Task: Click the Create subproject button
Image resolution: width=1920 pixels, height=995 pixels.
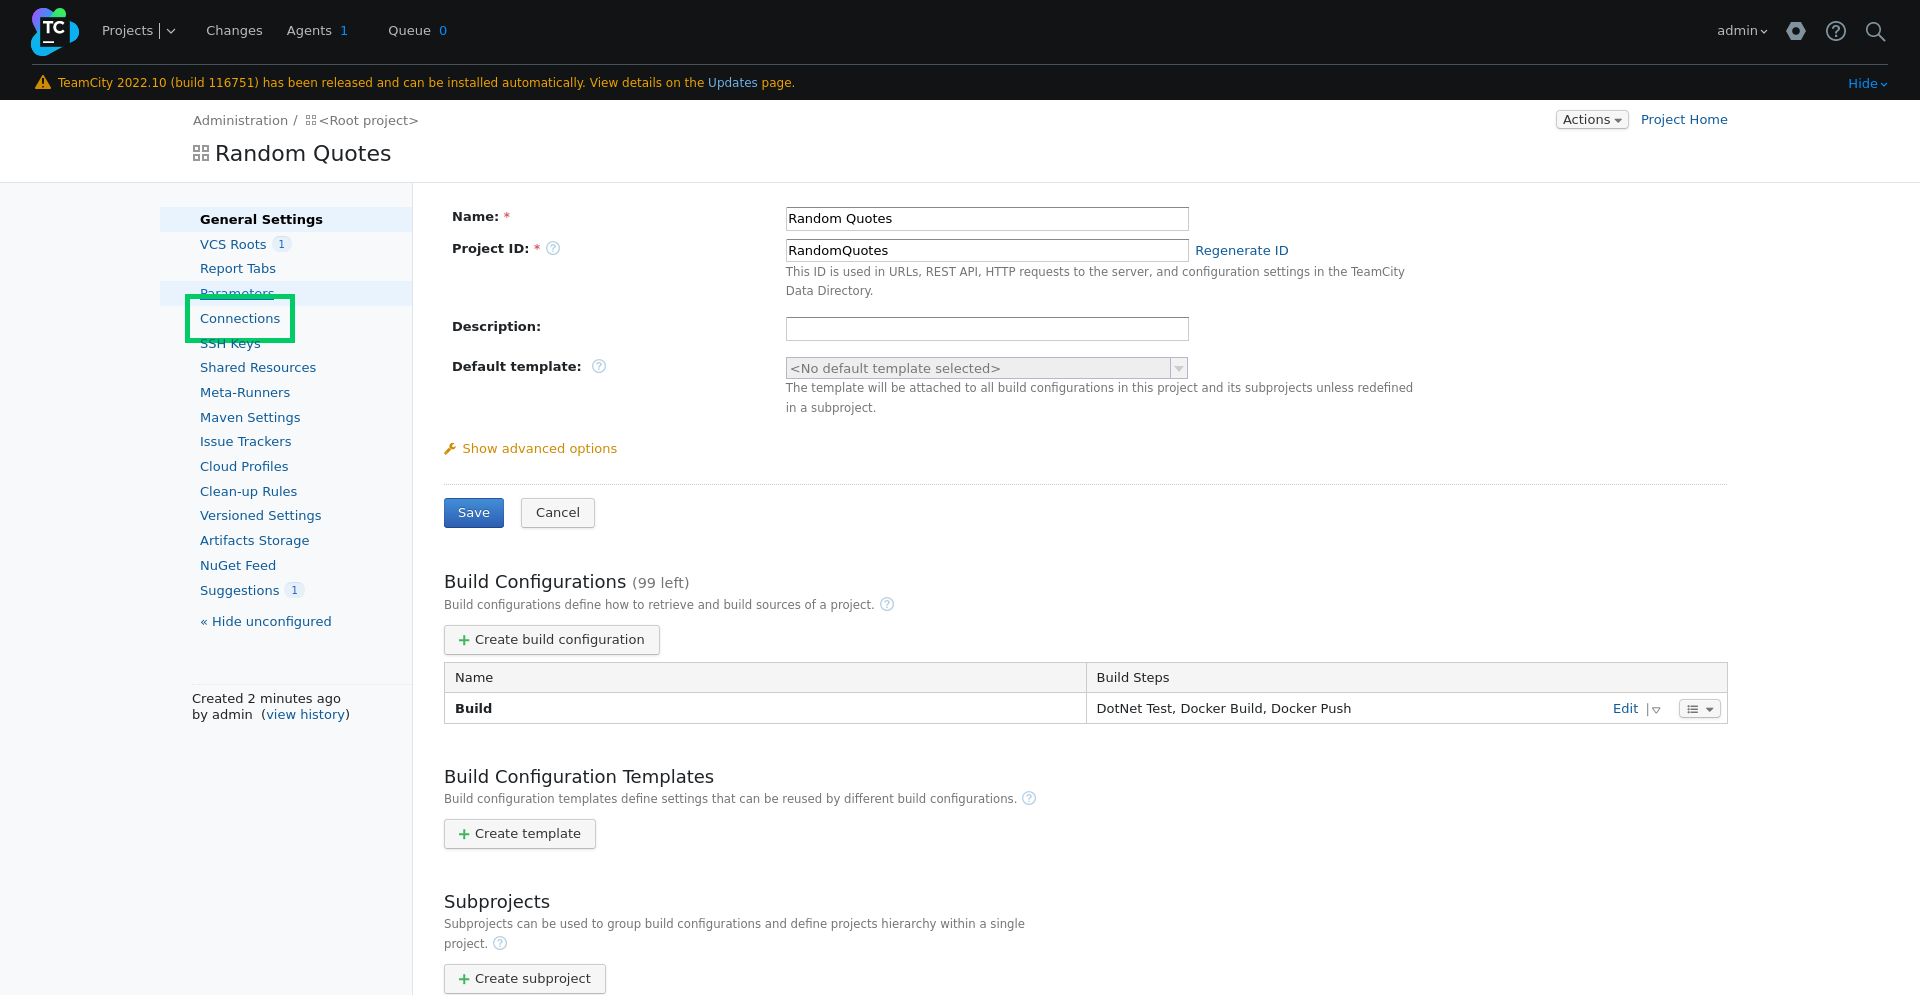Action: click(x=525, y=979)
